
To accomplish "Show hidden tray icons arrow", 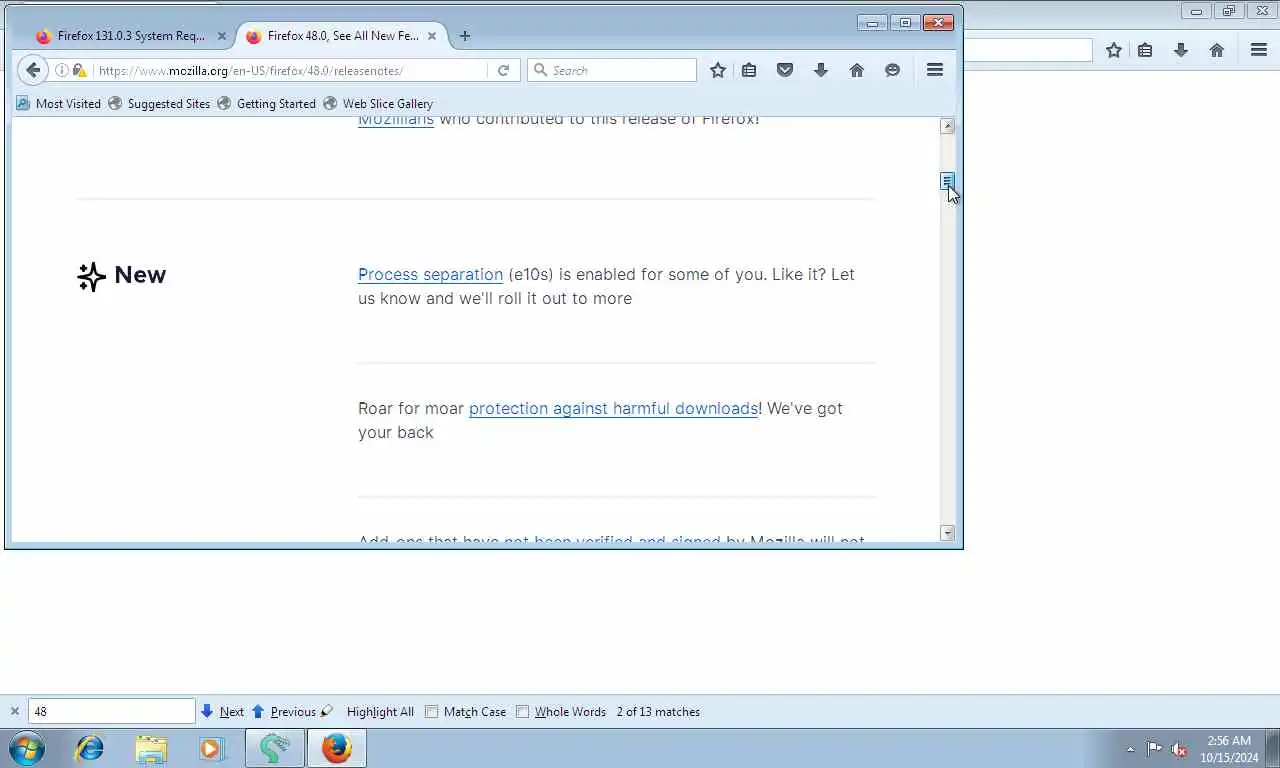I will click(x=1130, y=749).
